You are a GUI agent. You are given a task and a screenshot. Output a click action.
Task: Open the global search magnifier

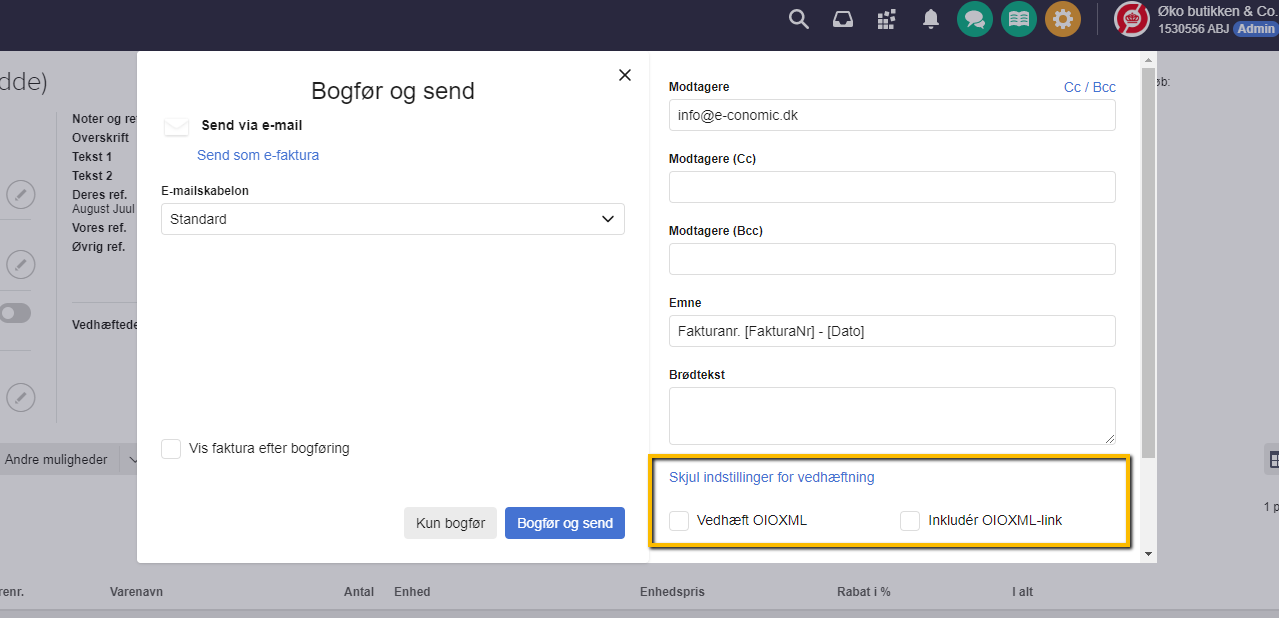point(798,19)
